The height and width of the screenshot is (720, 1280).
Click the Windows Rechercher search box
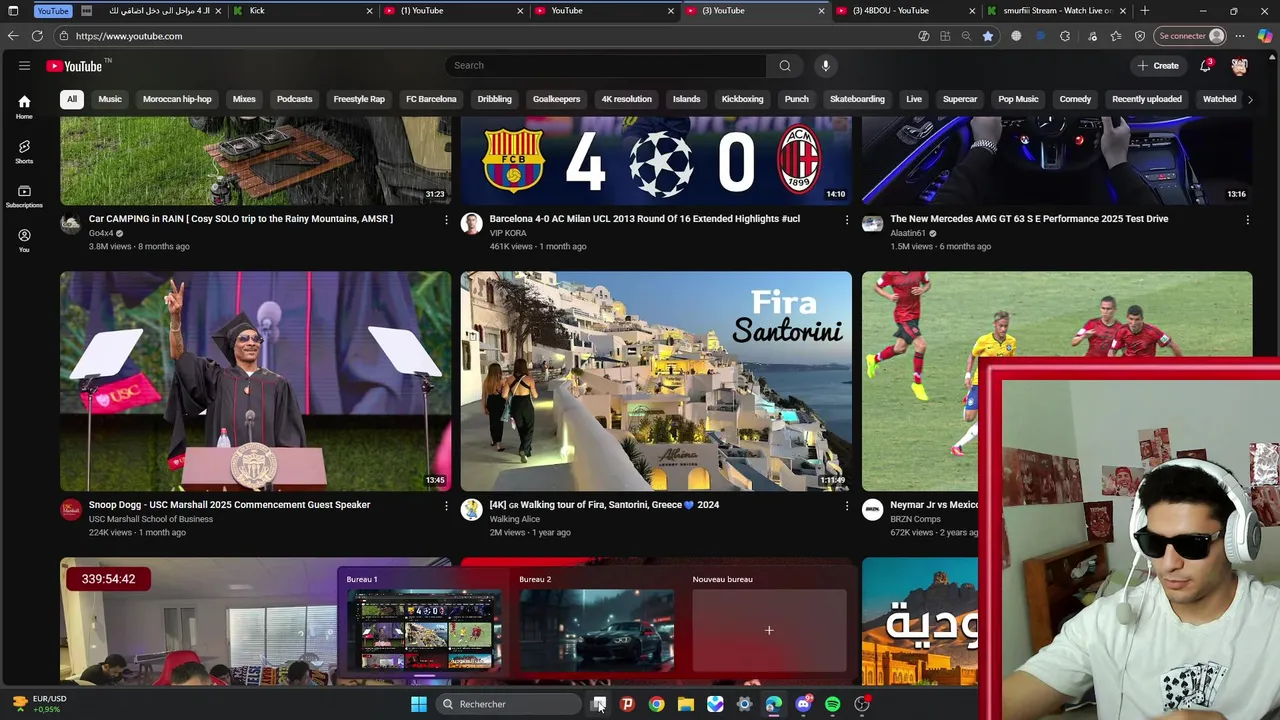point(508,704)
